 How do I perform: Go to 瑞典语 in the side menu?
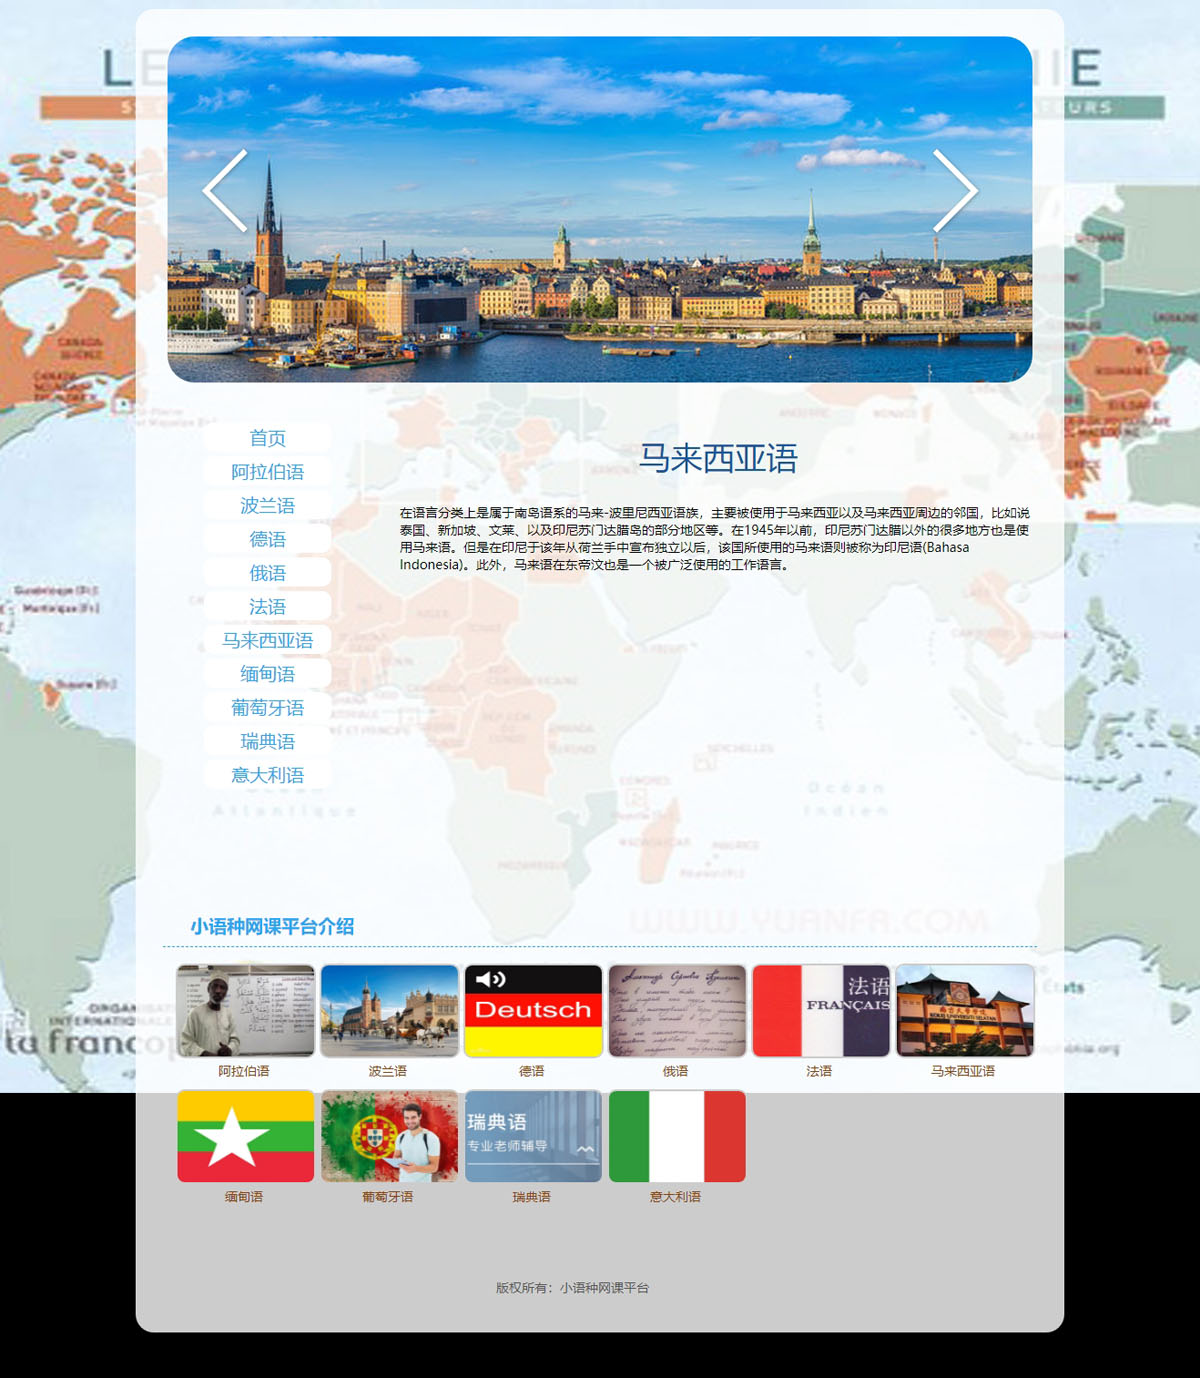tap(267, 741)
